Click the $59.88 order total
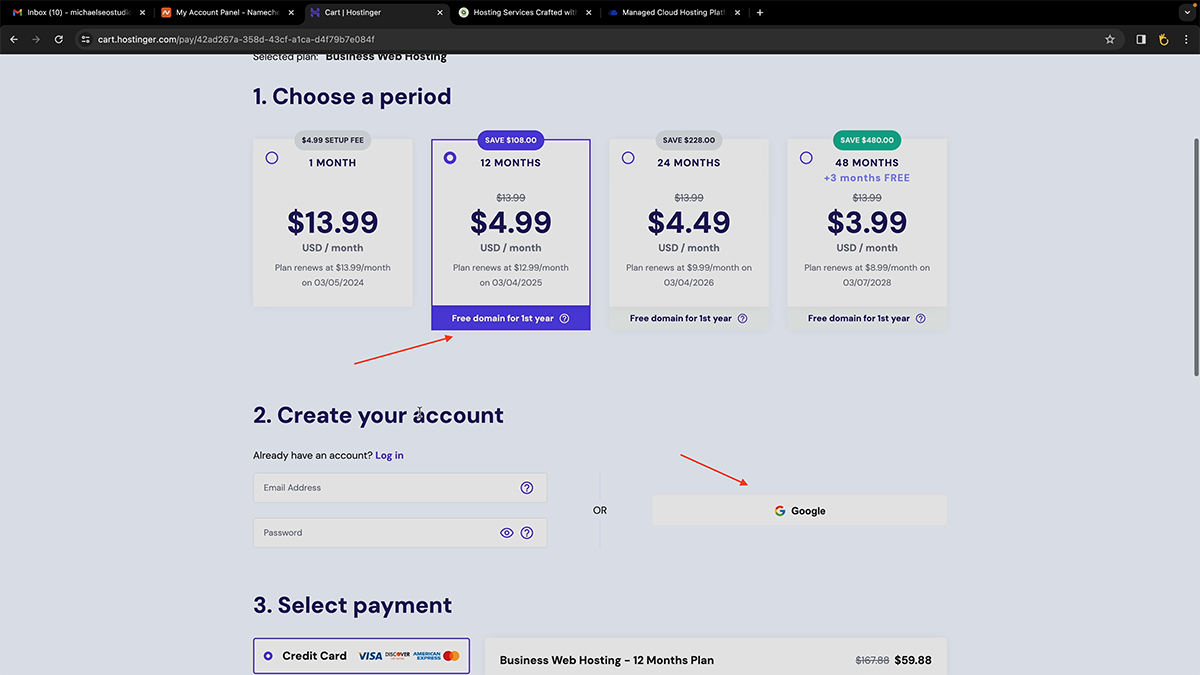The width and height of the screenshot is (1200, 675). click(x=911, y=660)
